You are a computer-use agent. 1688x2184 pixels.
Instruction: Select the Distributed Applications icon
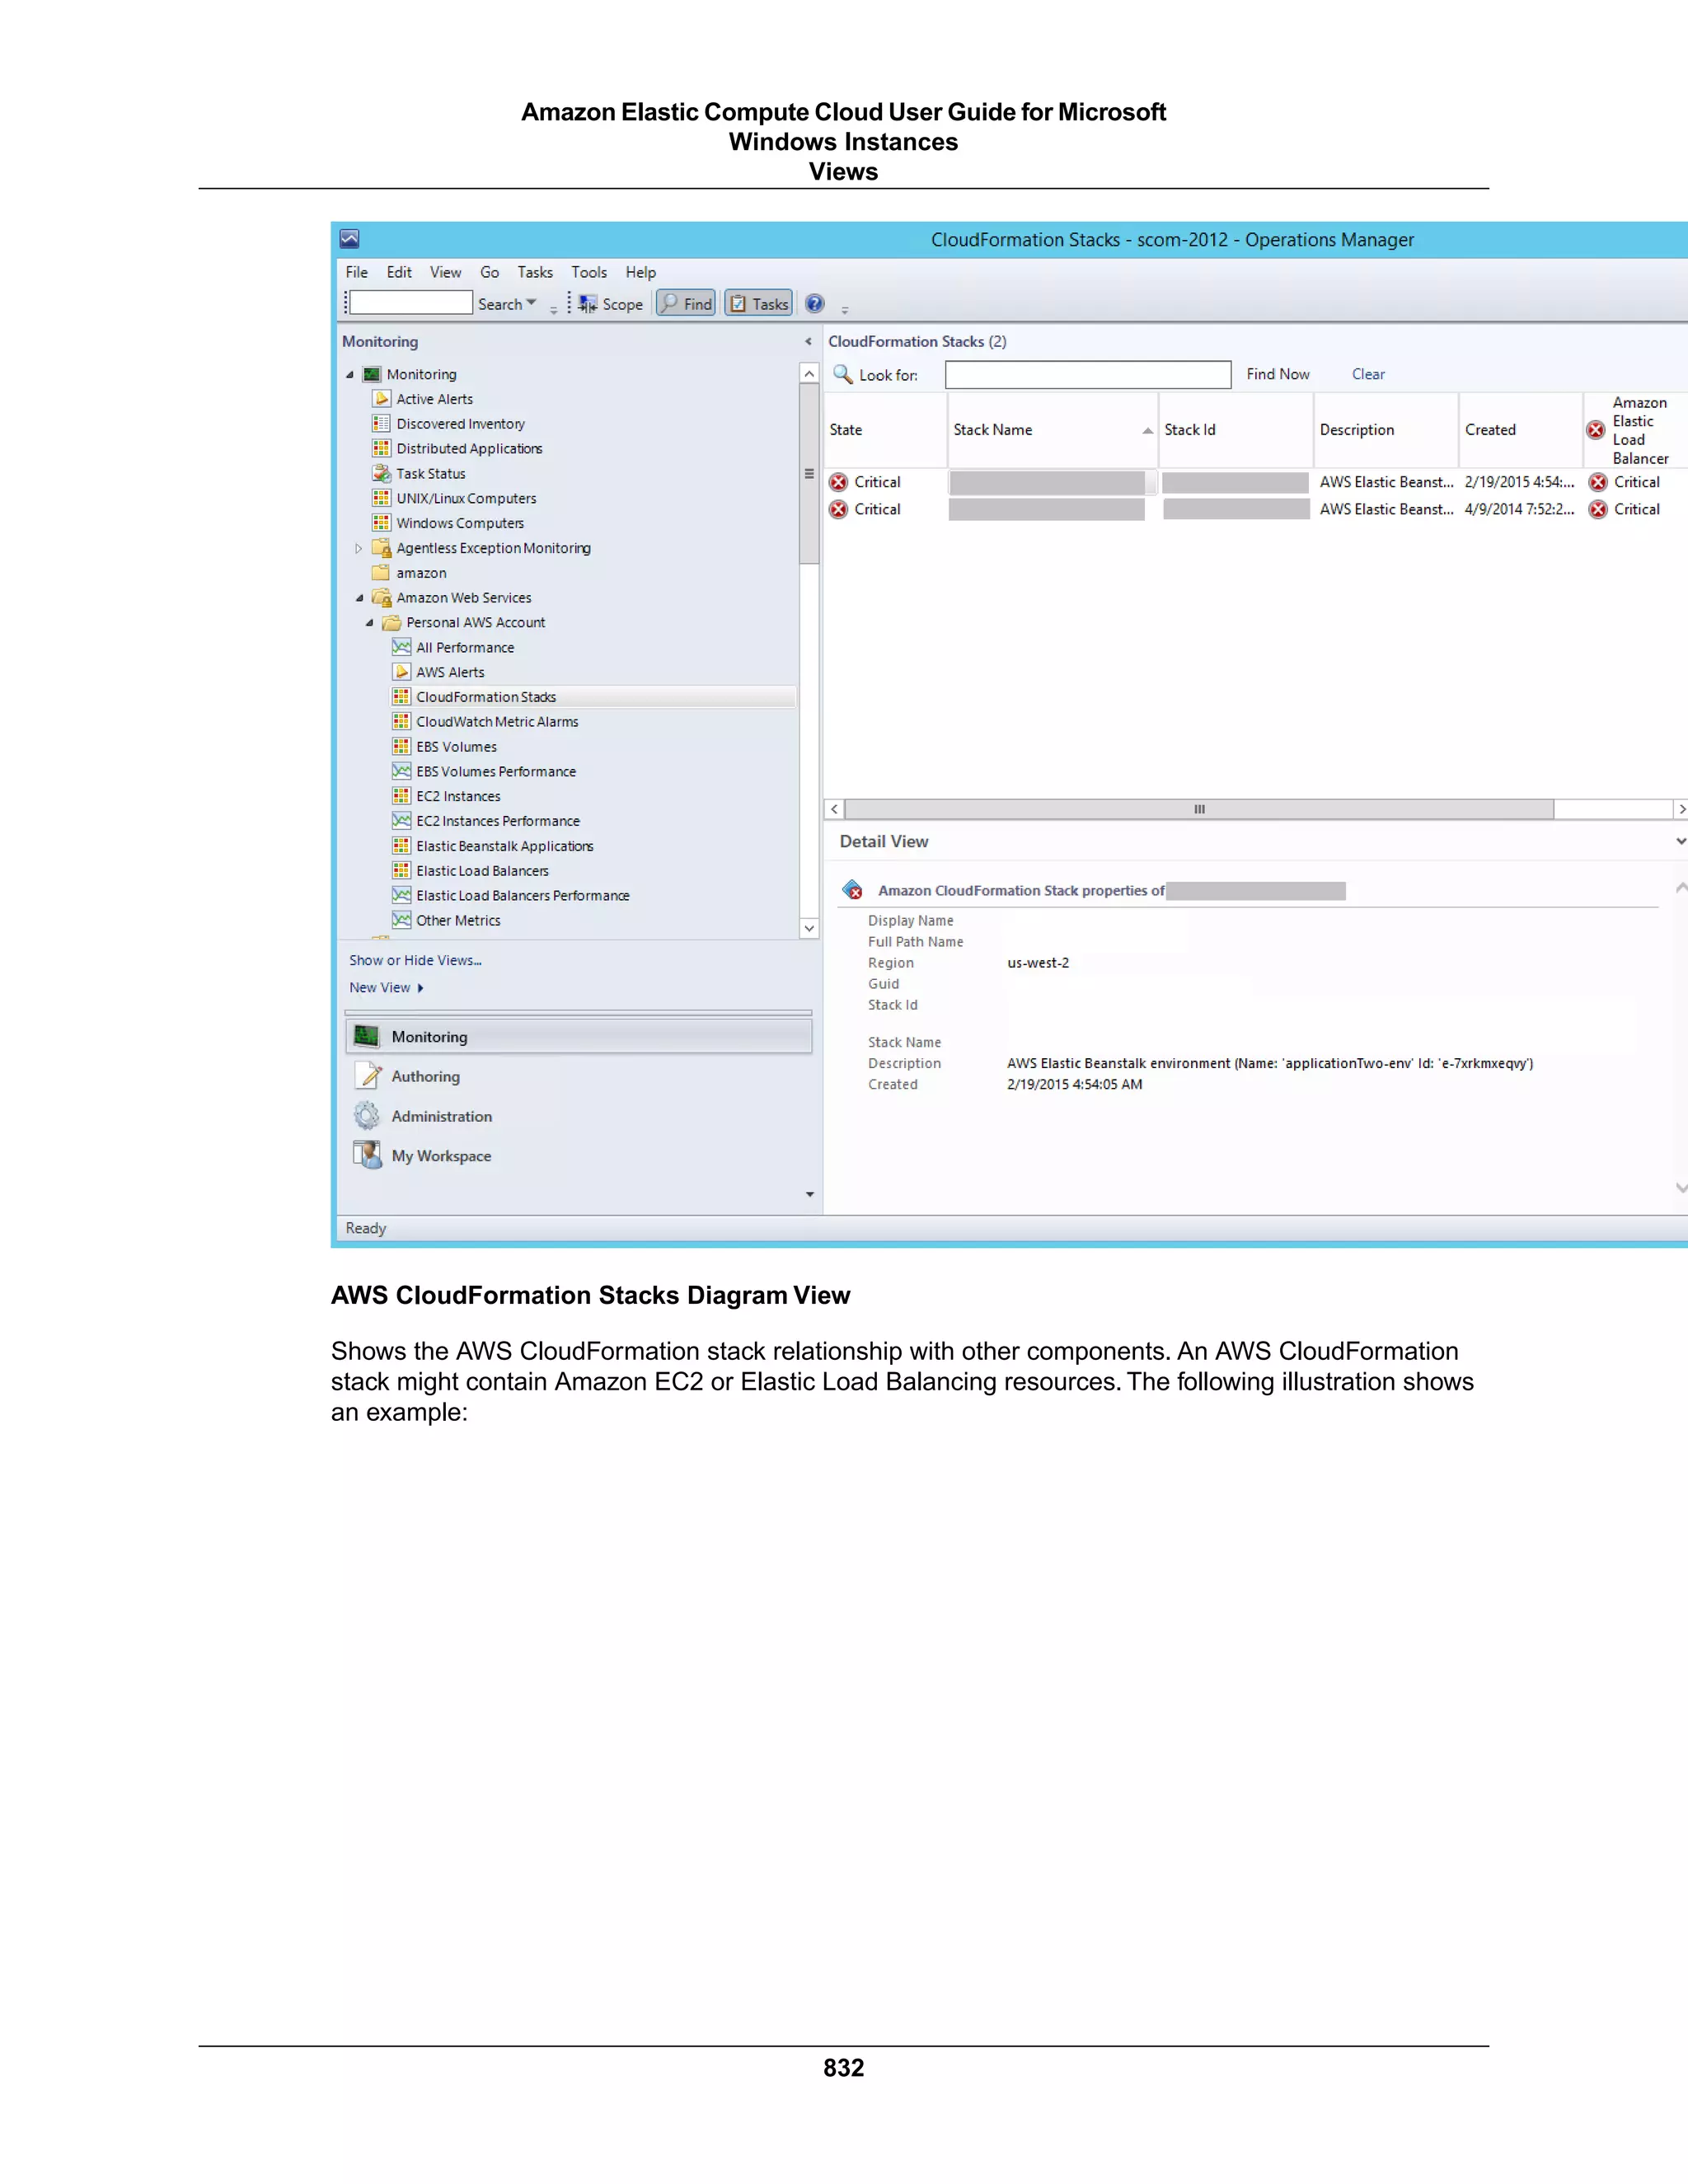tap(381, 448)
